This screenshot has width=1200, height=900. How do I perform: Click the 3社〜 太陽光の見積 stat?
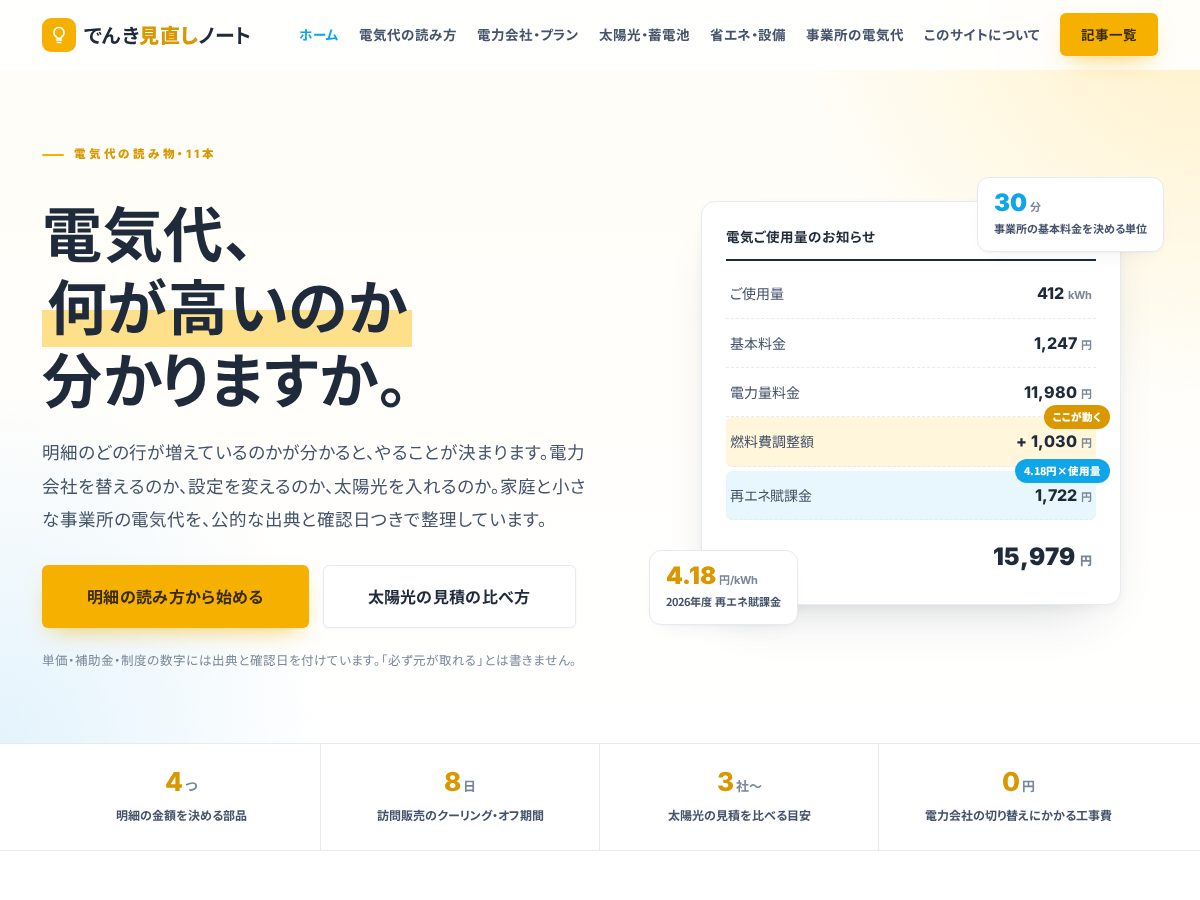click(x=739, y=797)
